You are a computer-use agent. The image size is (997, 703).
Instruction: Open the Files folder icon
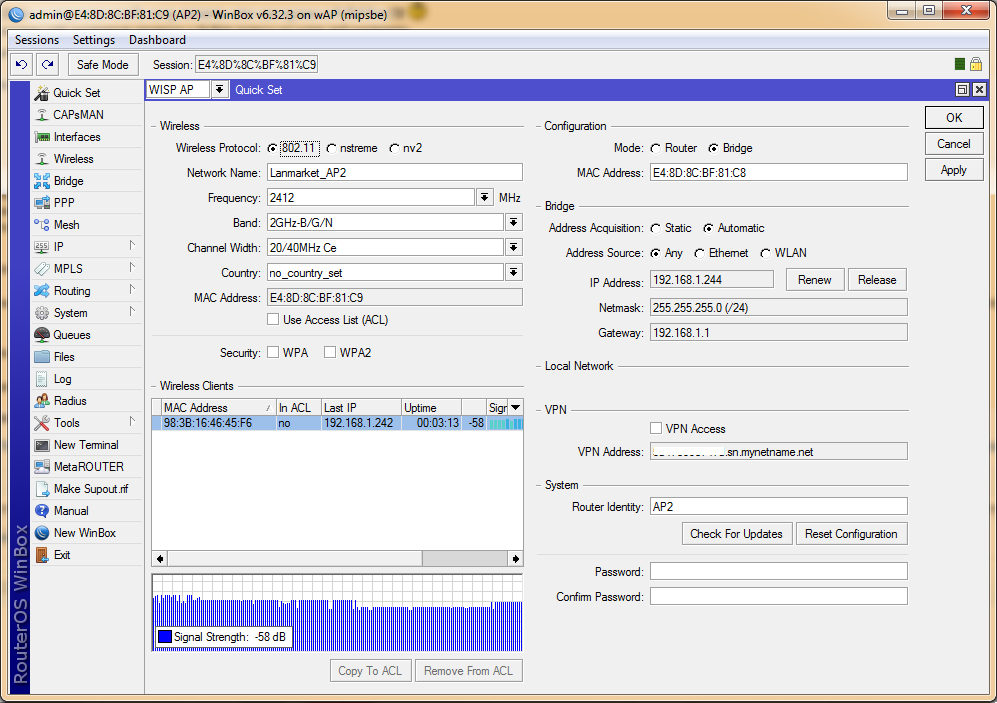point(42,357)
